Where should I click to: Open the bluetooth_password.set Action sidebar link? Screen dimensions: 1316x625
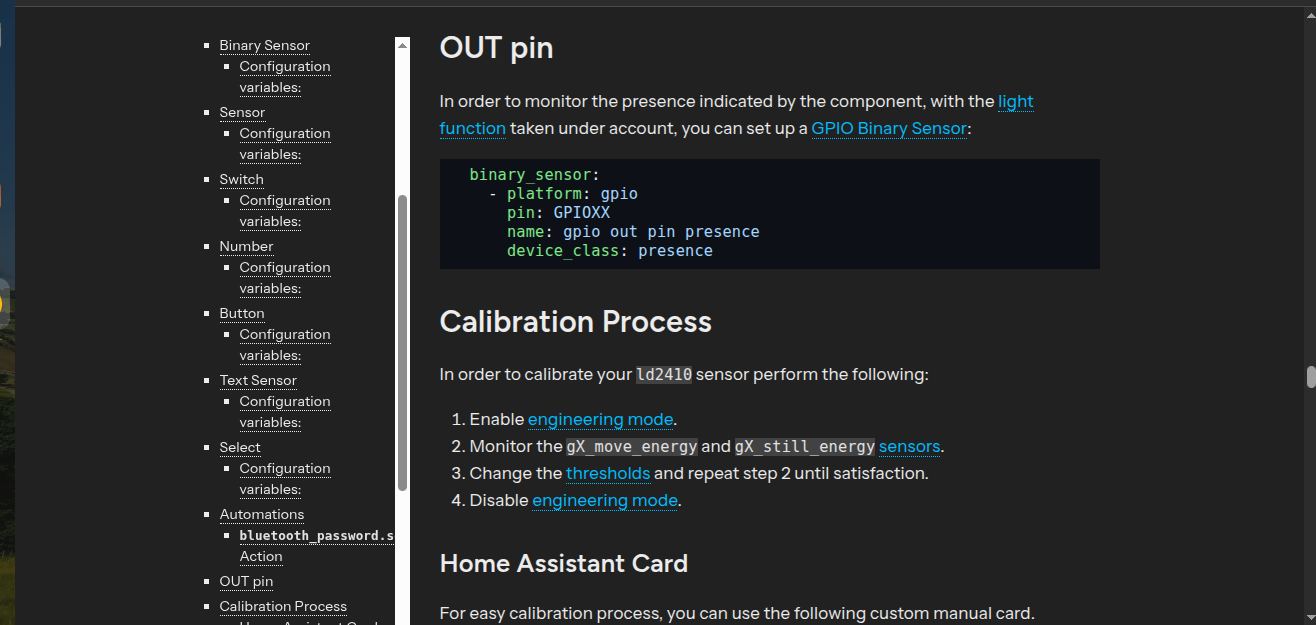[x=315, y=536]
